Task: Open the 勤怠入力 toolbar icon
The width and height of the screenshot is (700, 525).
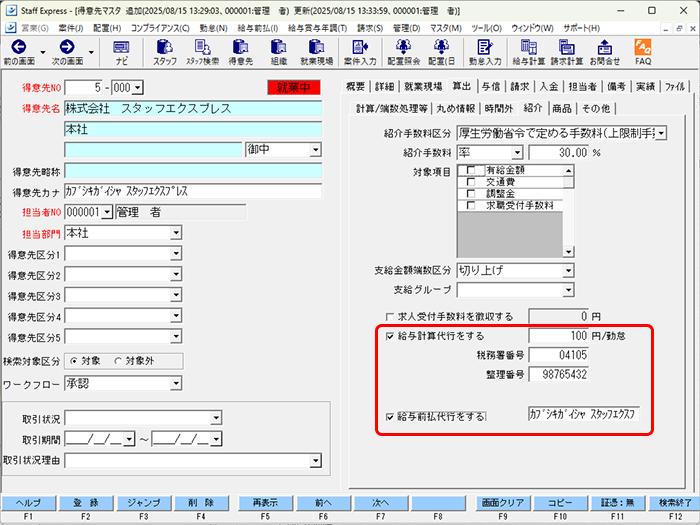Action: tap(485, 47)
